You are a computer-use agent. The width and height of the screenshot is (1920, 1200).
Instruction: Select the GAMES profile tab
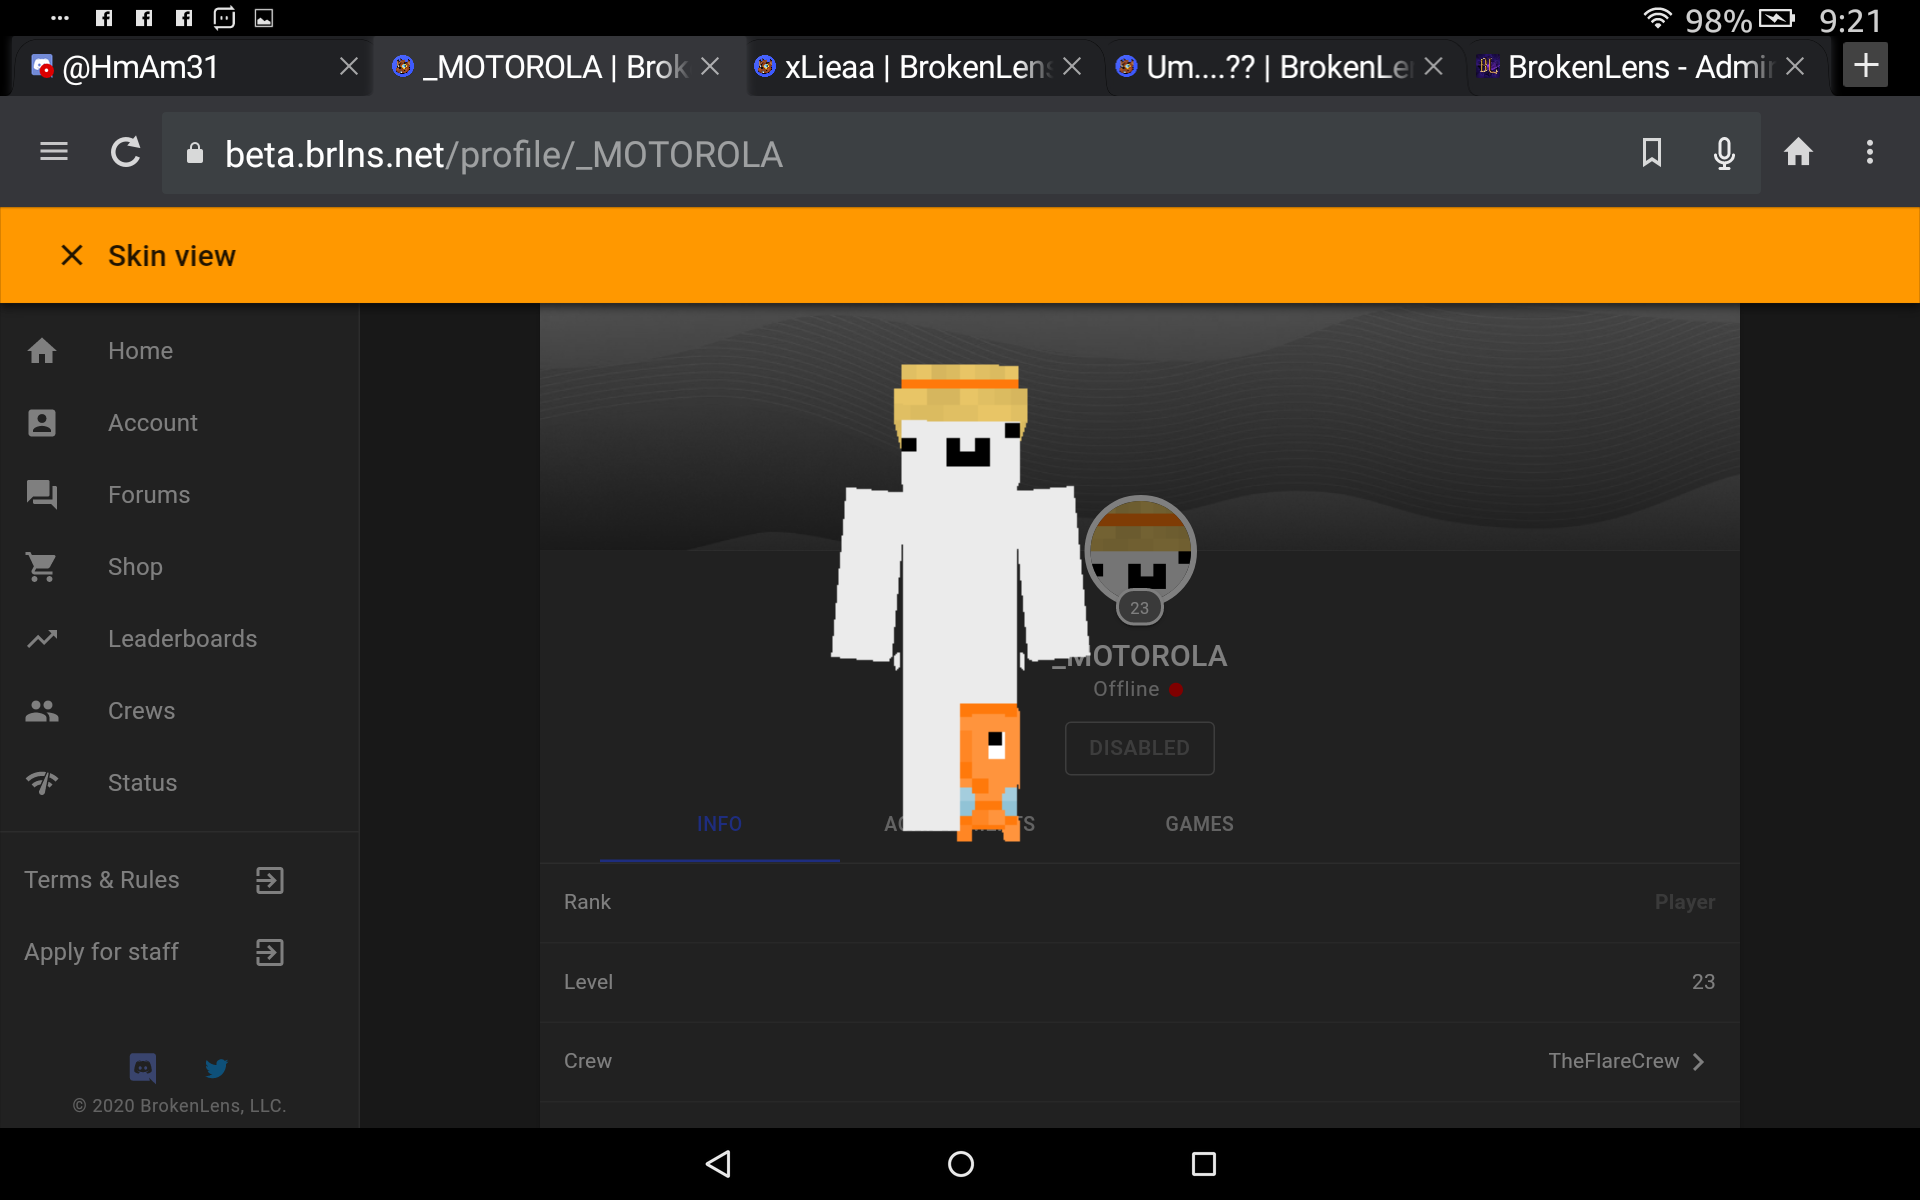(1199, 824)
